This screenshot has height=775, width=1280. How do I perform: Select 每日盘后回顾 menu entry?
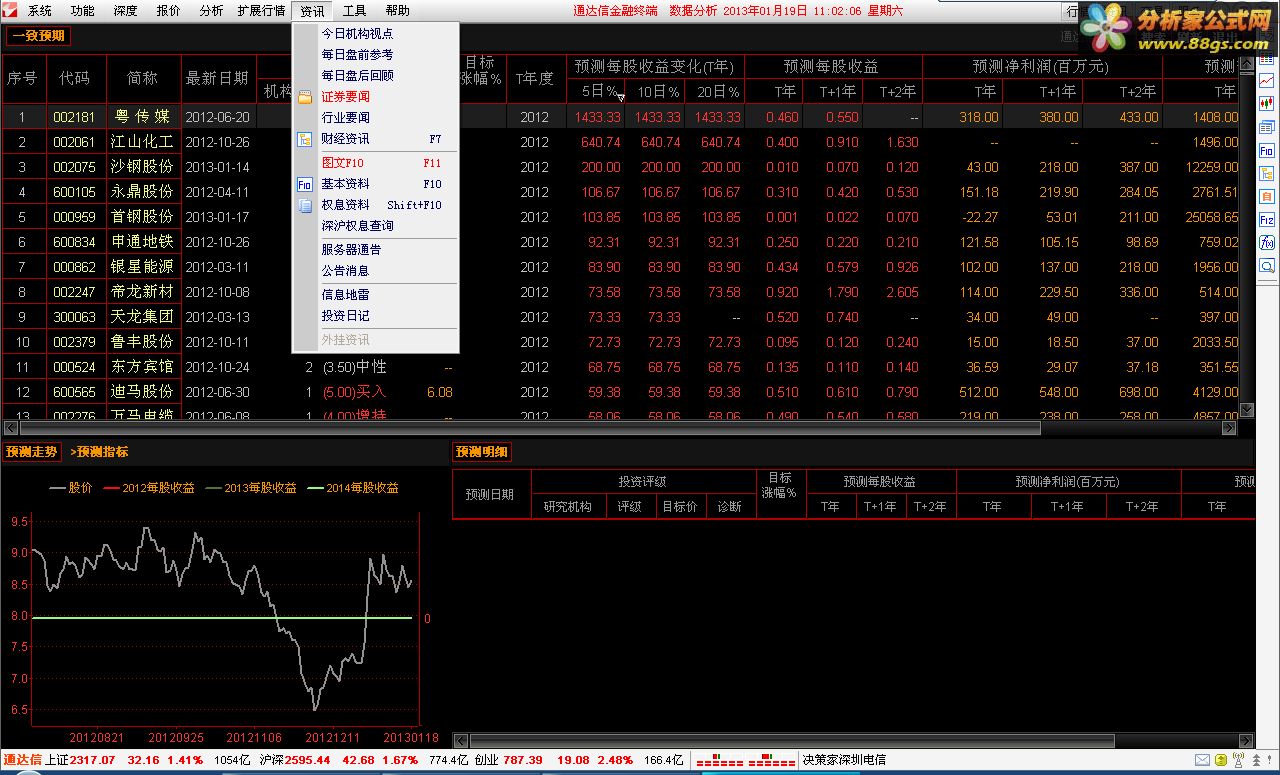[x=375, y=76]
